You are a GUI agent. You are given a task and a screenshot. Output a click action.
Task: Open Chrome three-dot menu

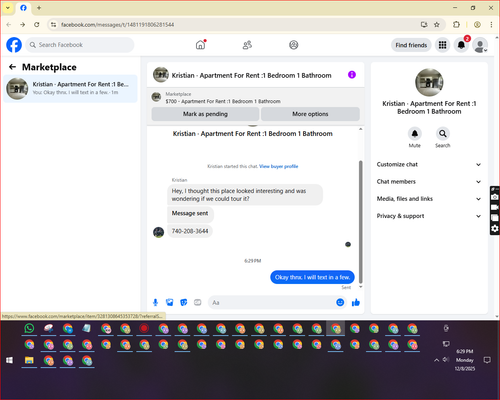coord(491,25)
